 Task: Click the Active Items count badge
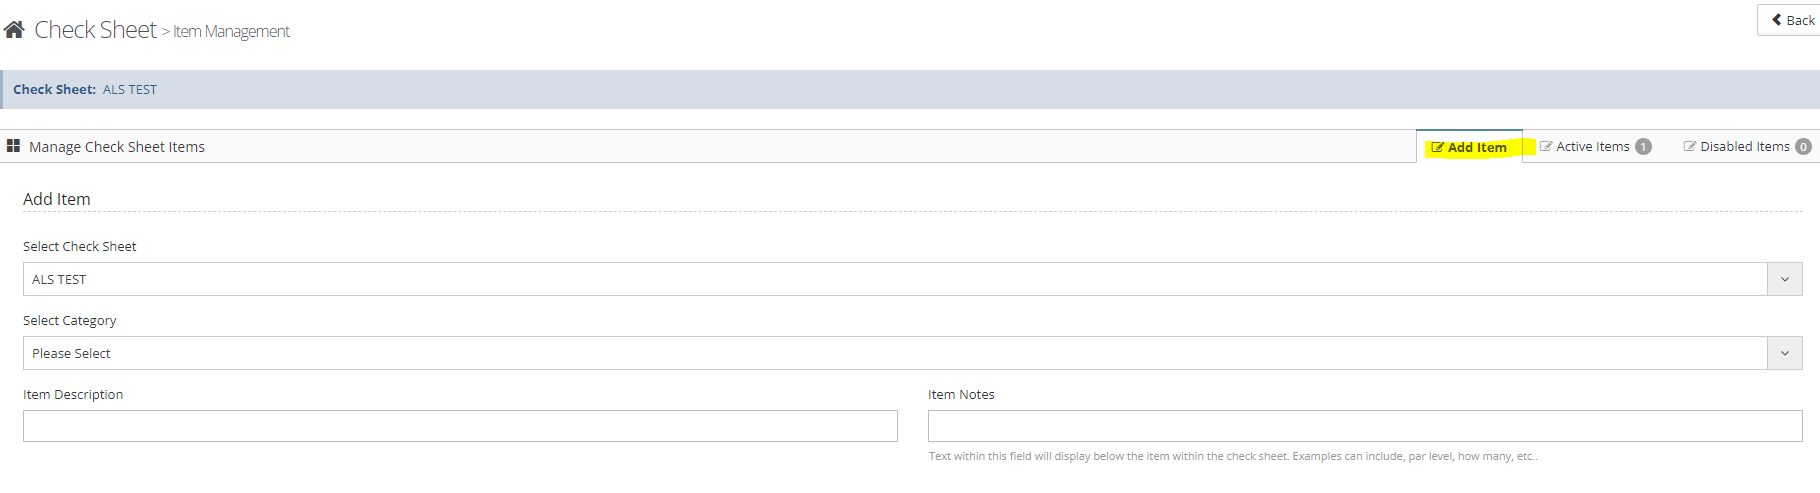coord(1643,146)
